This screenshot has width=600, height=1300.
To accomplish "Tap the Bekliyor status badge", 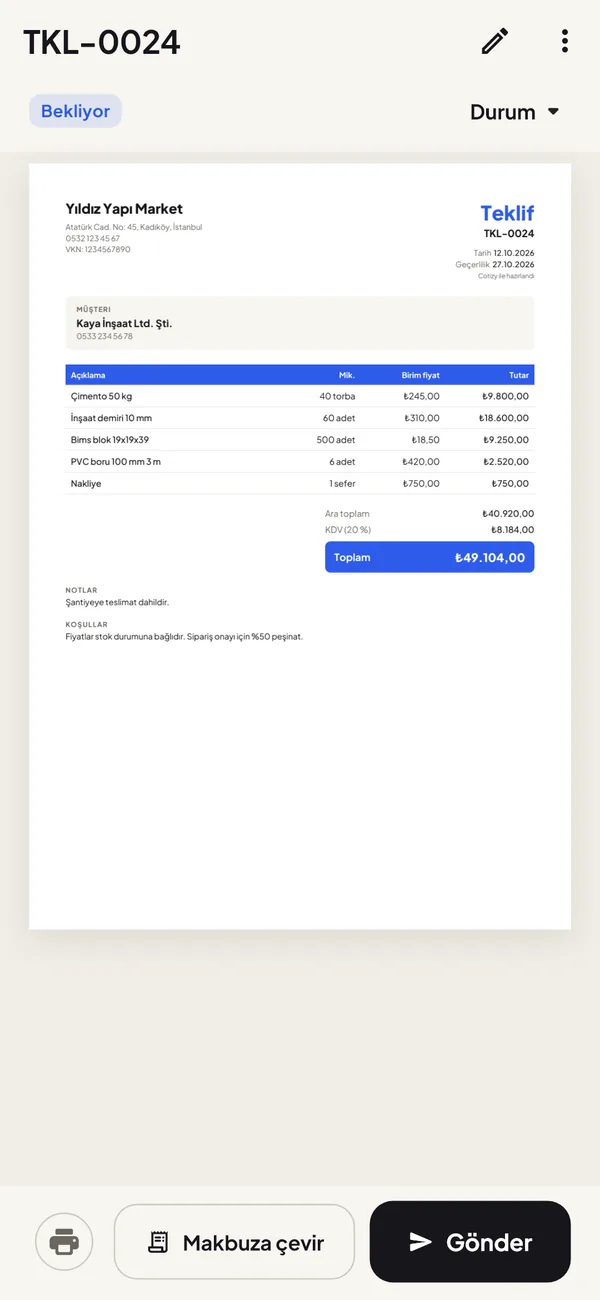I will [x=75, y=111].
